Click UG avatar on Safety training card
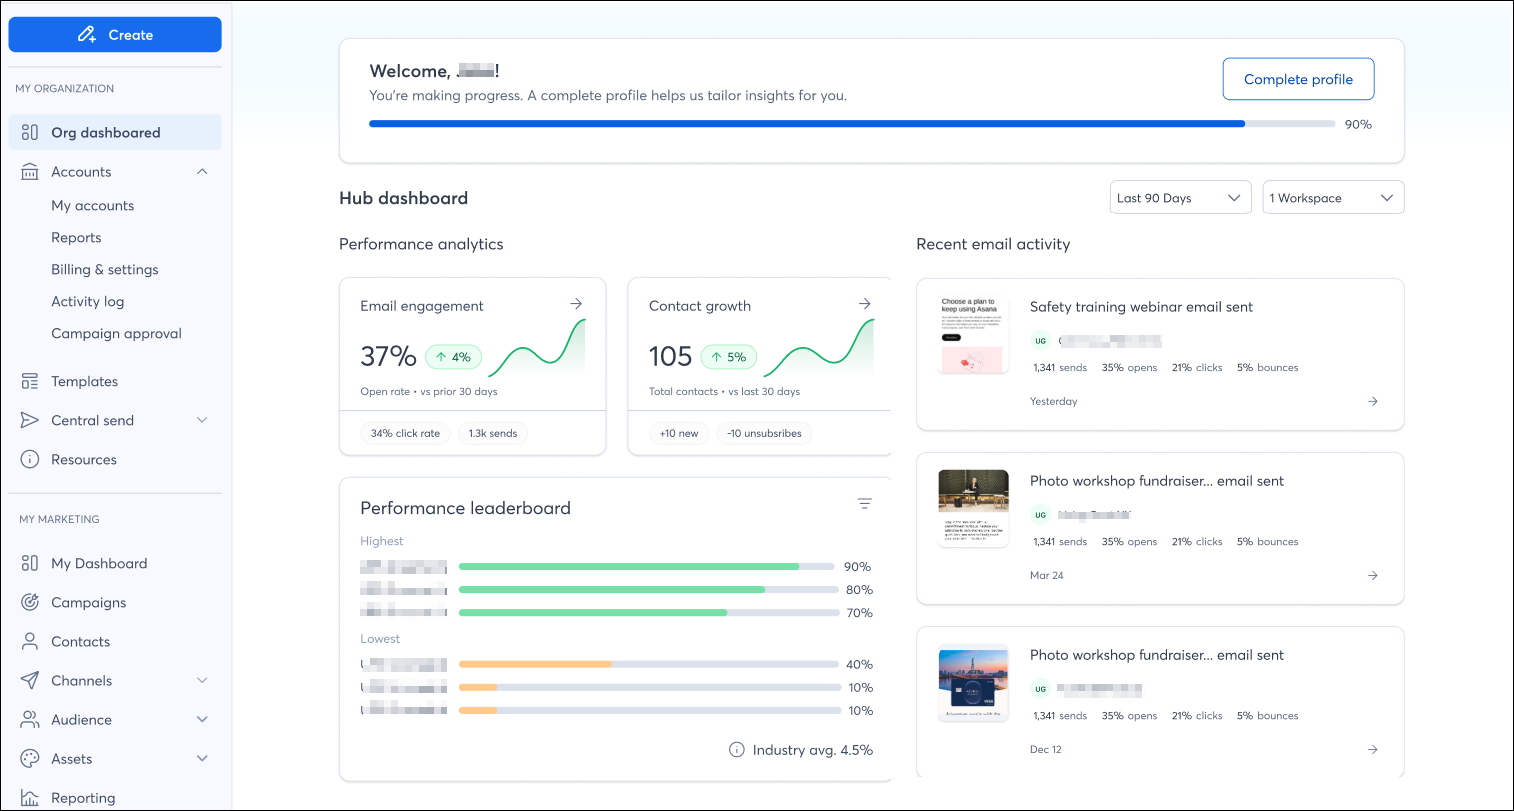The height and width of the screenshot is (811, 1514). [x=1040, y=341]
